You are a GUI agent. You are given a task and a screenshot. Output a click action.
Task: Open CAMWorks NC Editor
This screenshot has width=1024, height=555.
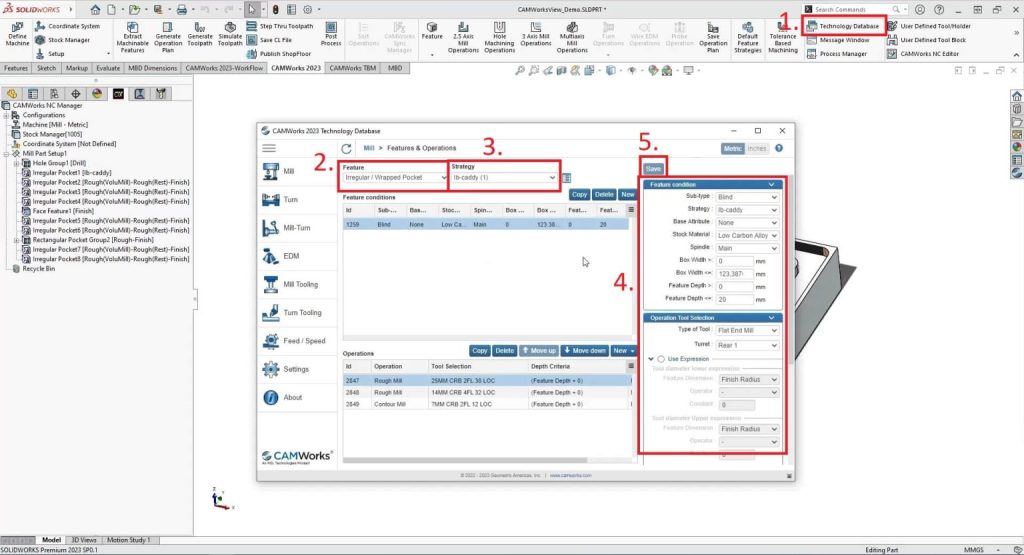click(x=923, y=54)
